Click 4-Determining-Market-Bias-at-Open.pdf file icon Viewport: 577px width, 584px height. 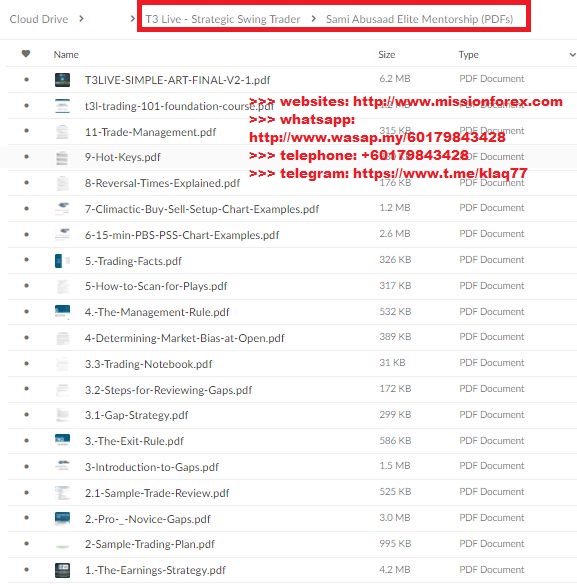(62, 338)
